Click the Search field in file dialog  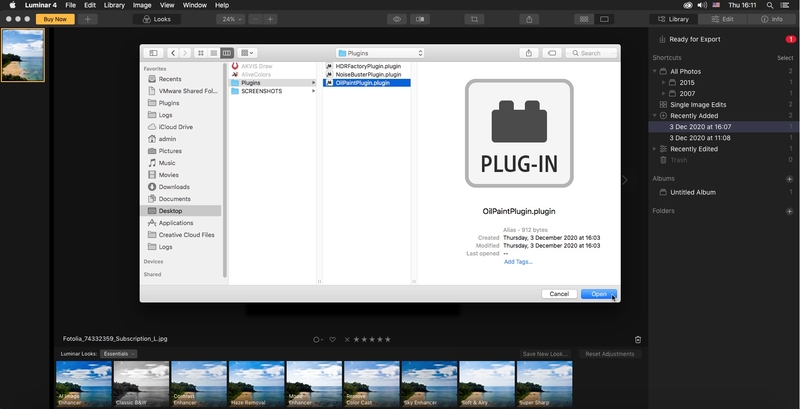tap(592, 53)
